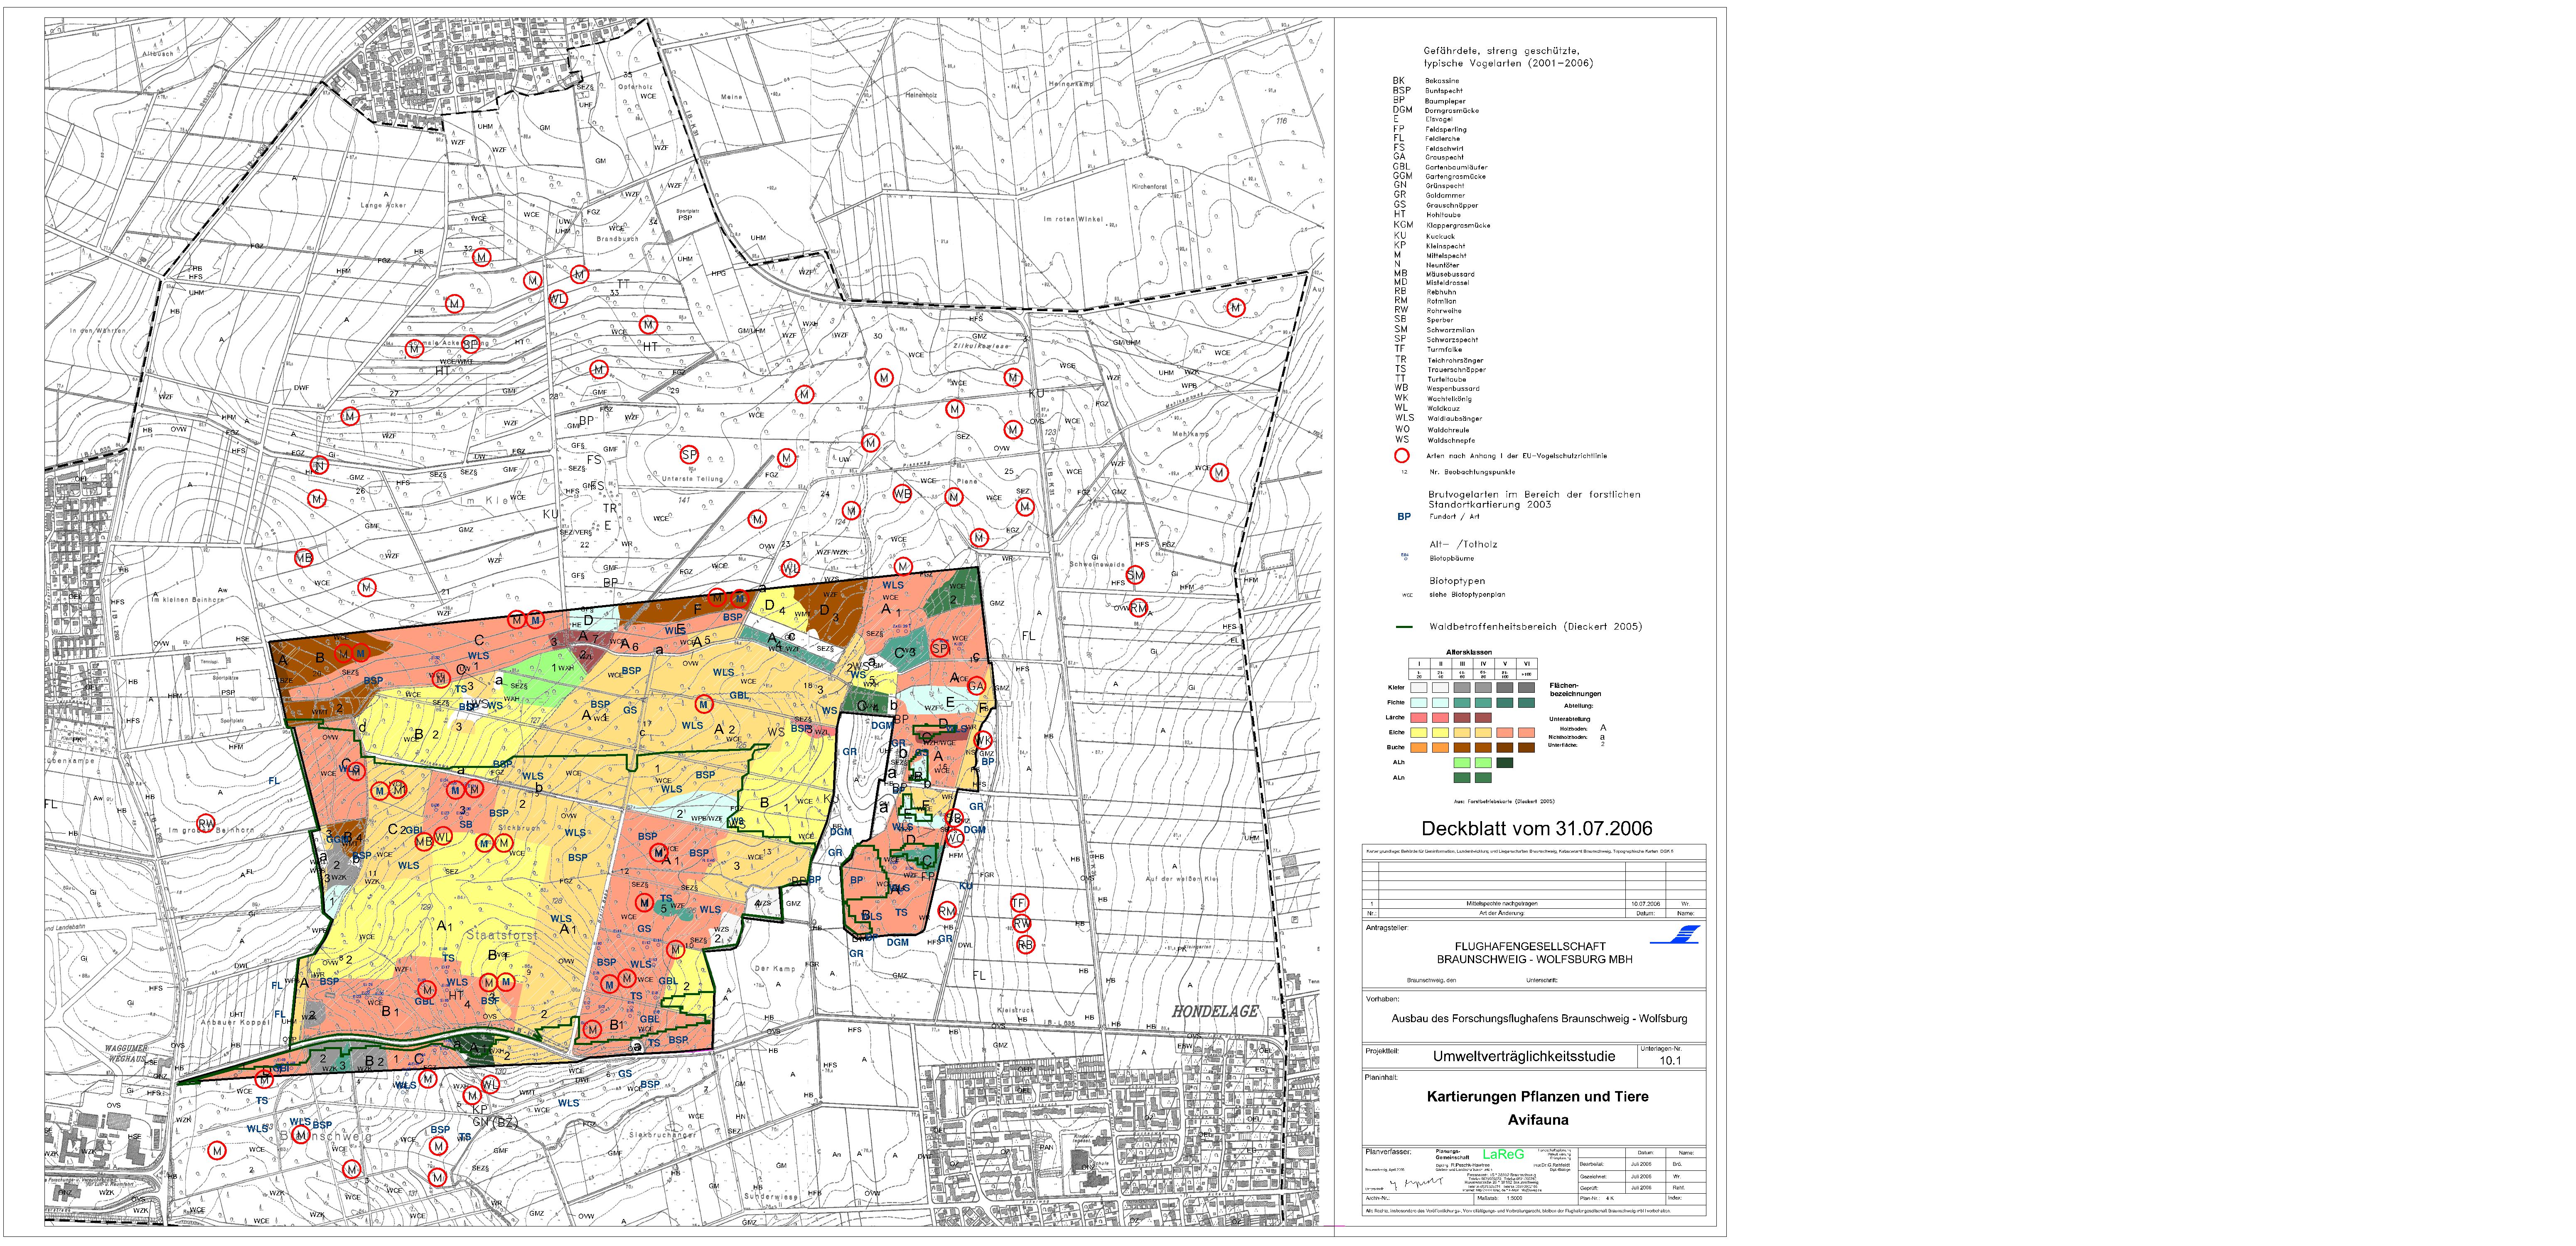
Task: Click the circled WB marker on the map
Action: [902, 494]
